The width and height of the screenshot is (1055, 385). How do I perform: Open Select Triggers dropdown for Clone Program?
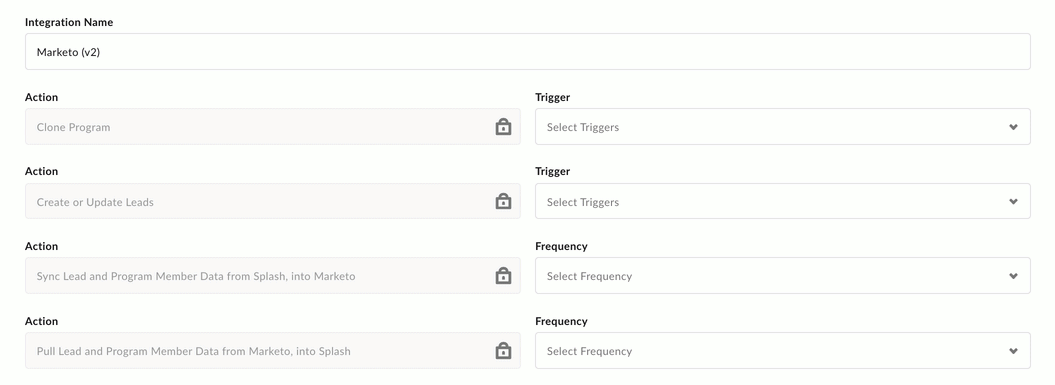(x=783, y=127)
